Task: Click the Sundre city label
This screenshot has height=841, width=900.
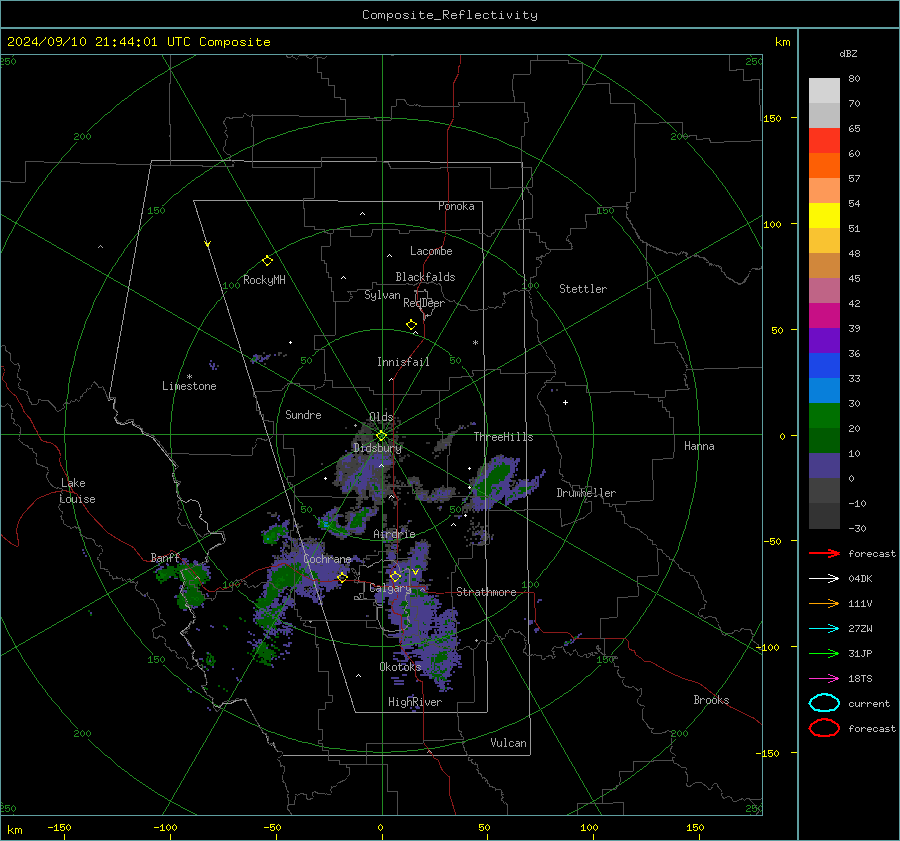Action: 303,414
